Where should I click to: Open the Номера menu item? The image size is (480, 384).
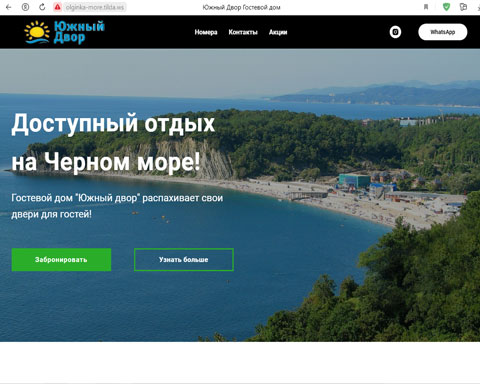(x=206, y=32)
